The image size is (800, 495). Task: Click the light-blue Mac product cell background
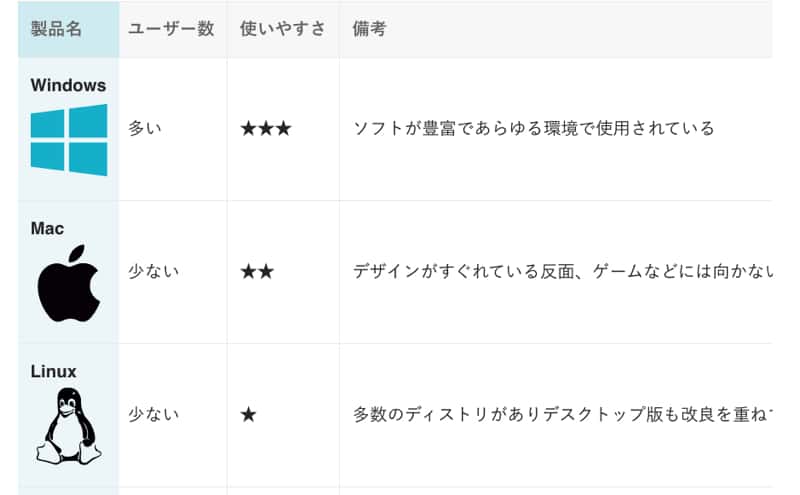(x=69, y=272)
